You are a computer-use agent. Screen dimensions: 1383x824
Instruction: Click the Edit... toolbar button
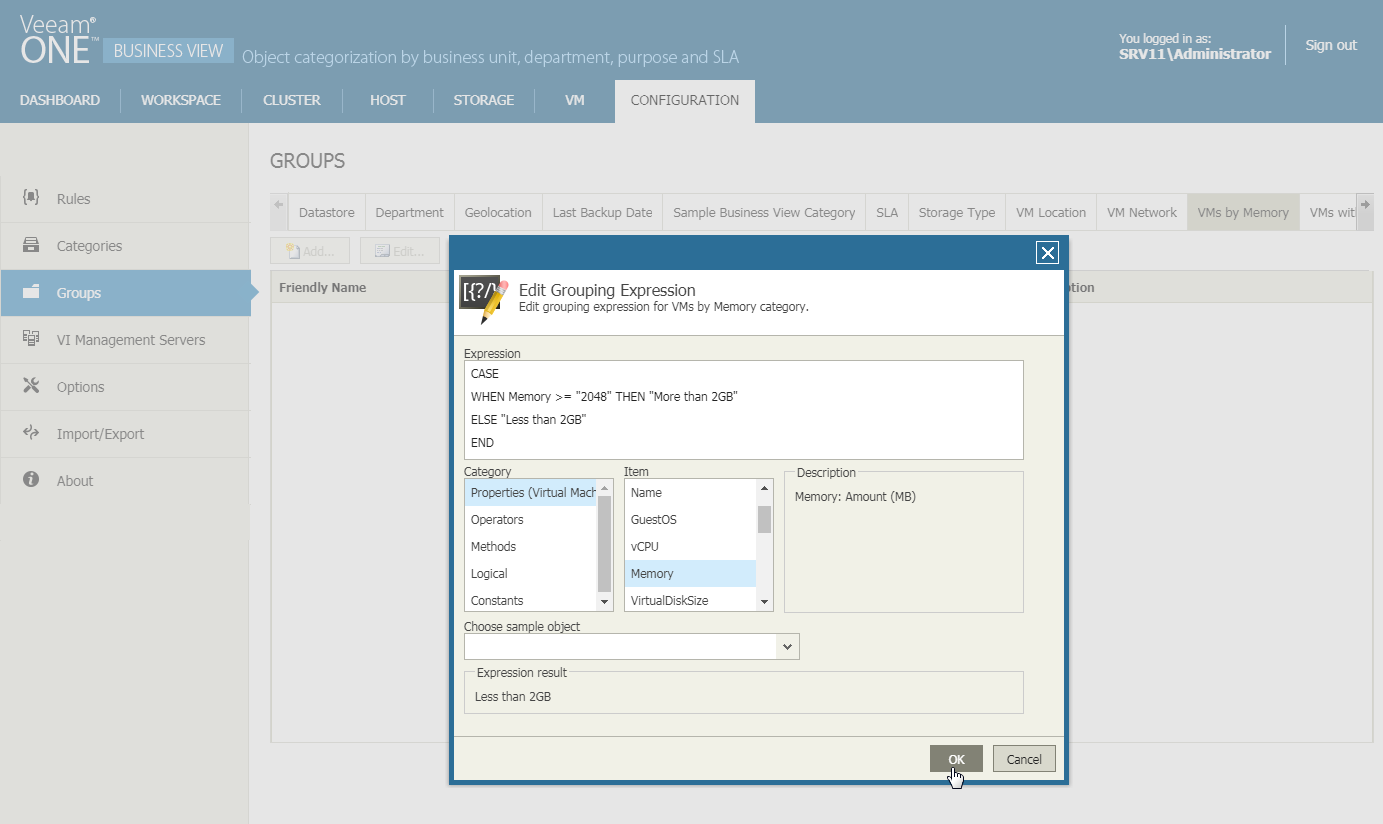coord(400,251)
